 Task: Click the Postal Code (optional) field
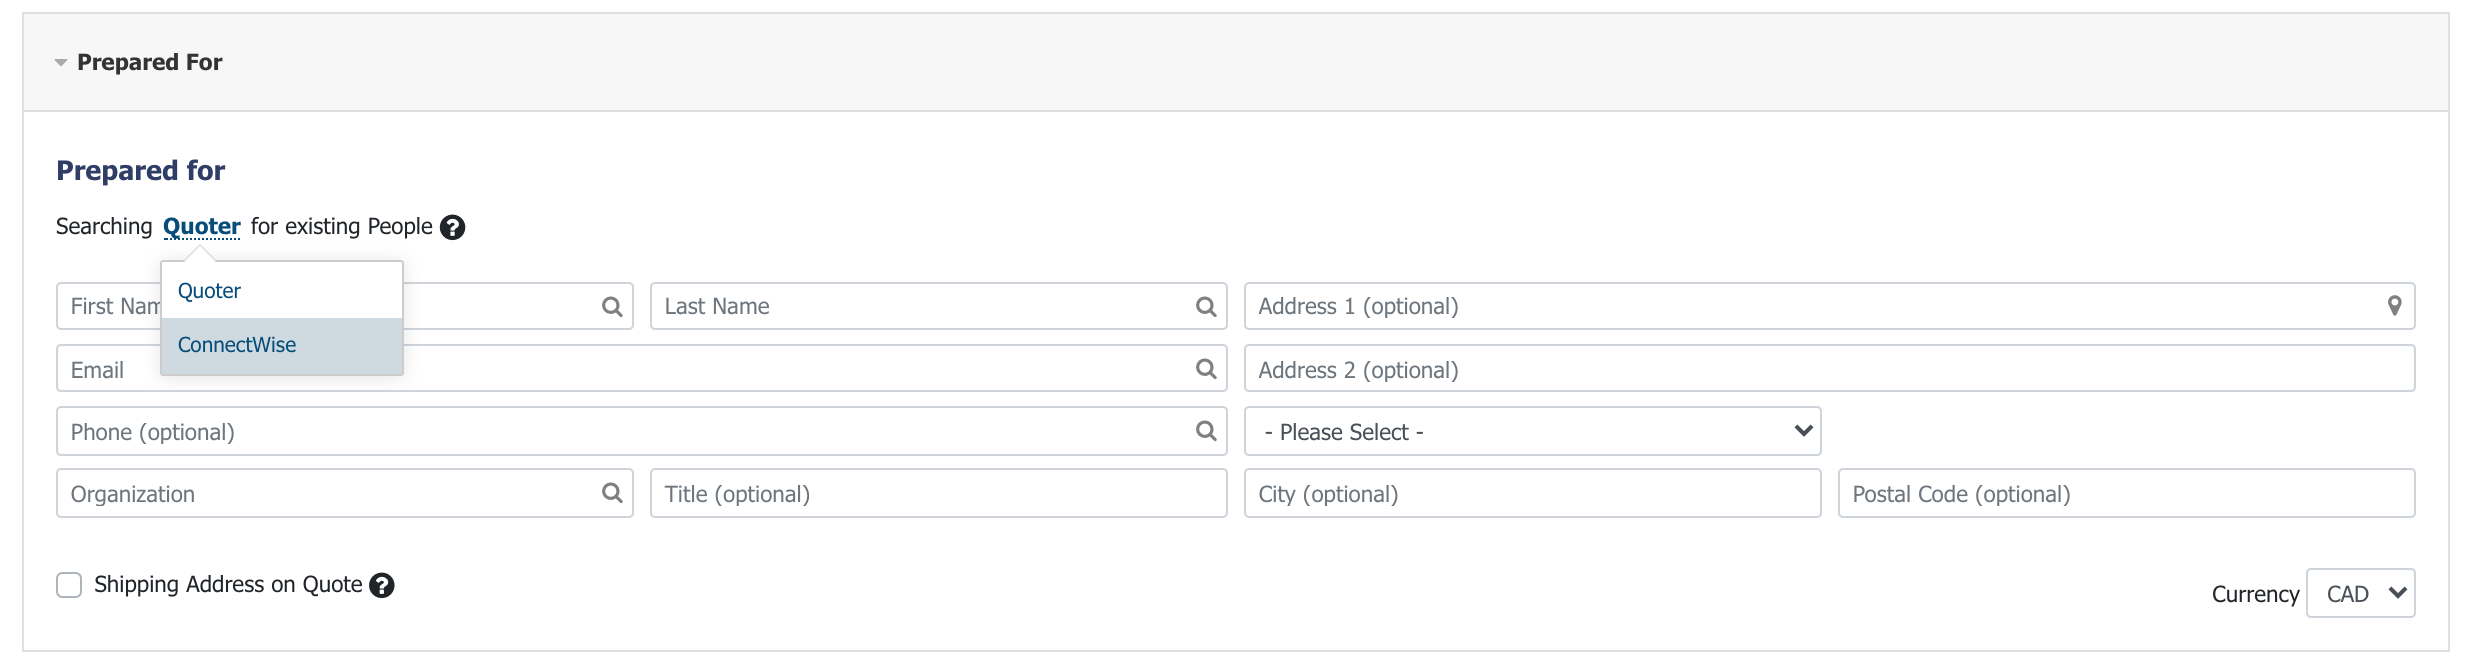click(2126, 493)
